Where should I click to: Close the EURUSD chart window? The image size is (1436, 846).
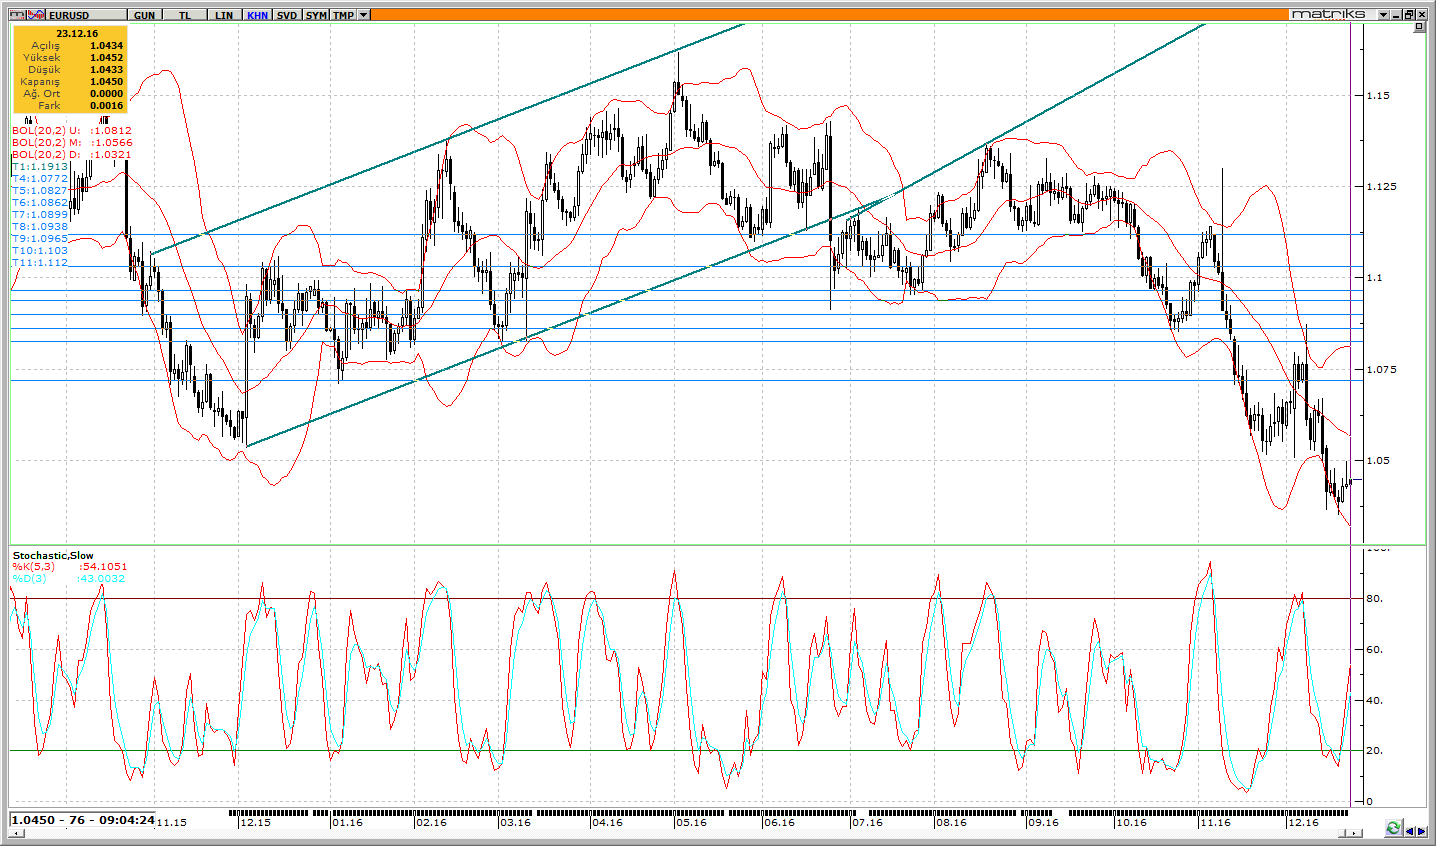click(1422, 15)
